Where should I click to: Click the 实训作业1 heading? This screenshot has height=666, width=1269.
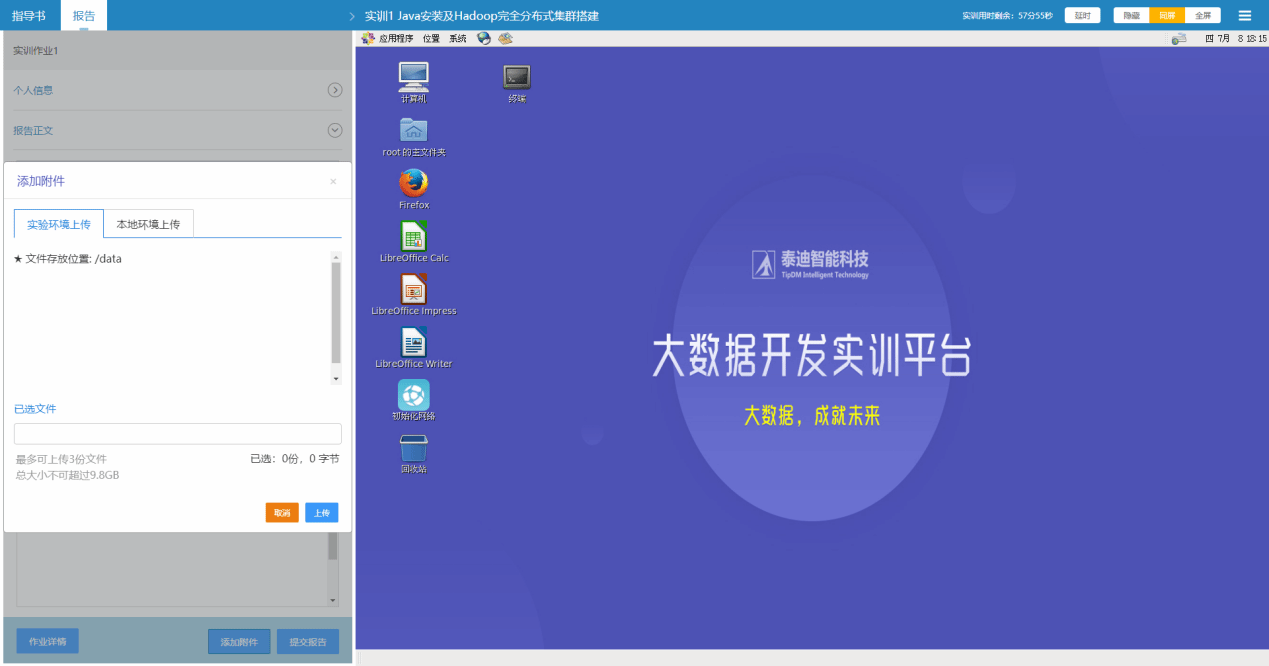35,50
